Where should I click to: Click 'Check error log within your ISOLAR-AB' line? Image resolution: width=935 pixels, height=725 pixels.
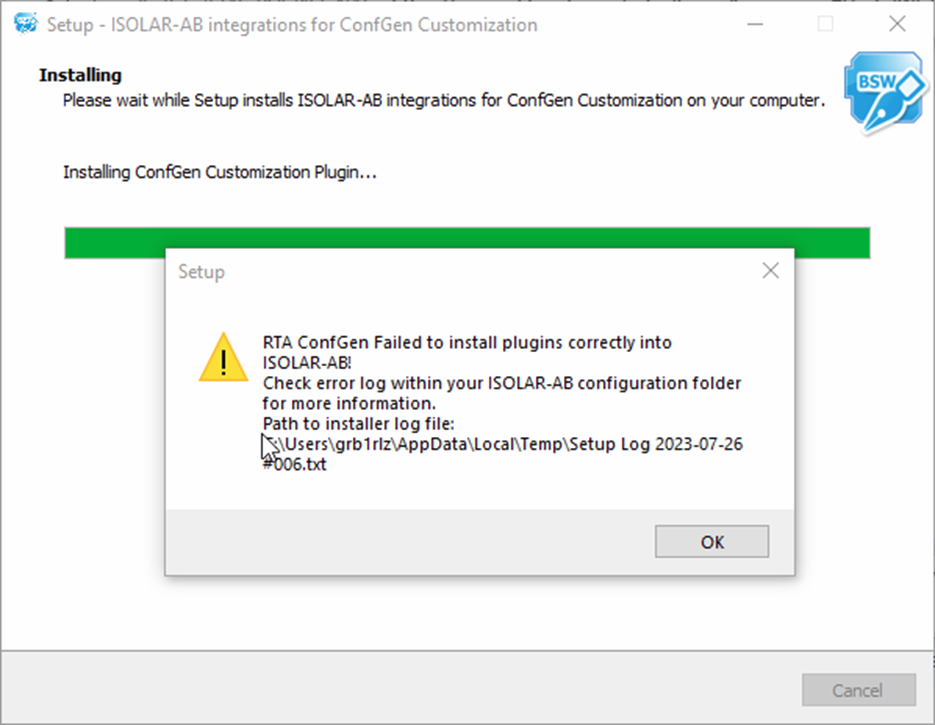(502, 383)
